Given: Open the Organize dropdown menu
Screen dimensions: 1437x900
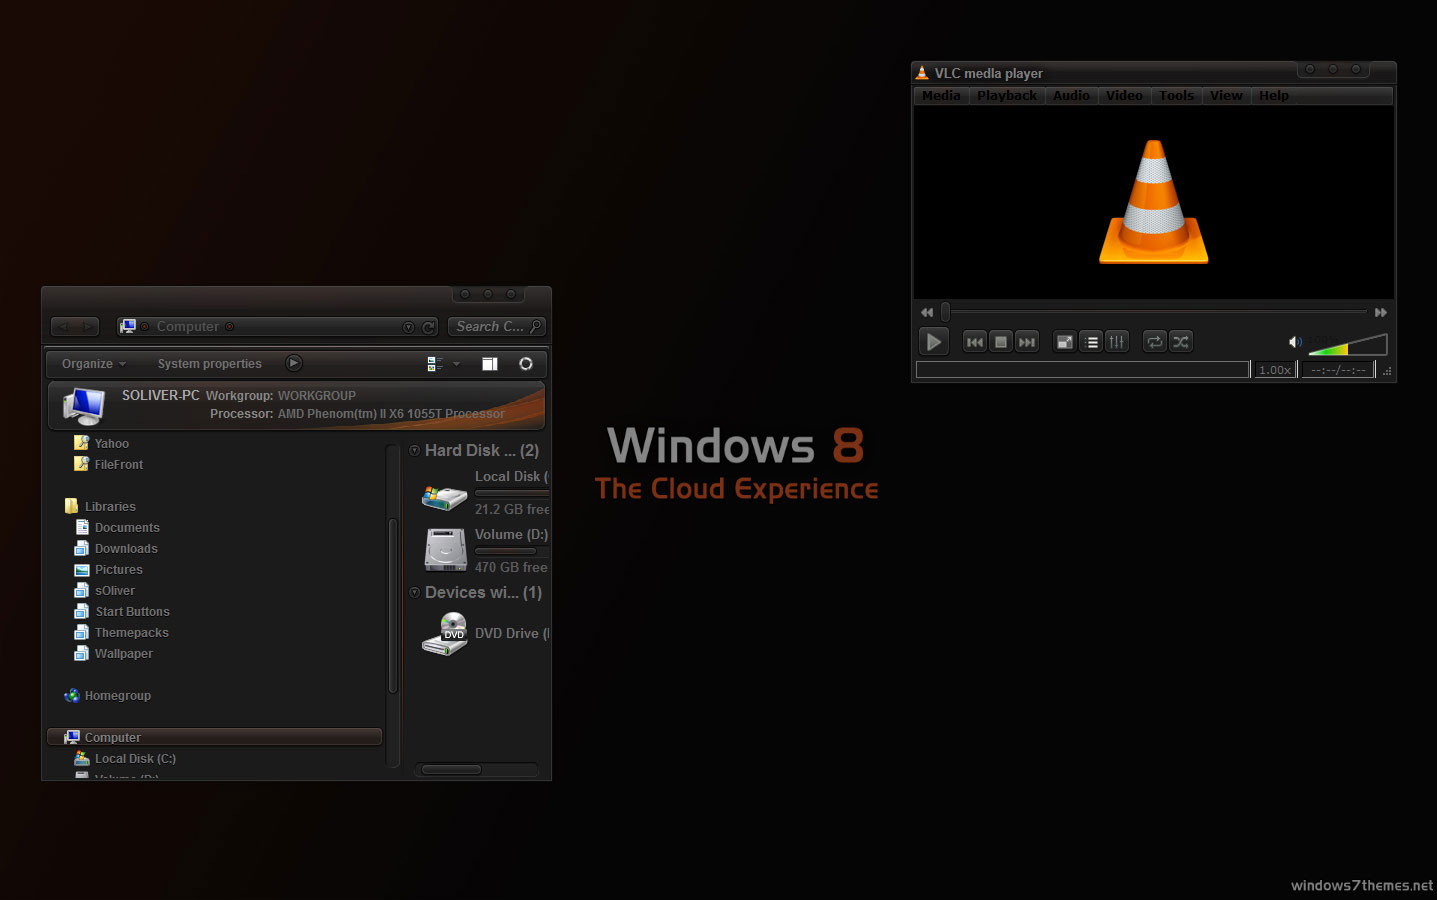Looking at the screenshot, I should tap(94, 364).
